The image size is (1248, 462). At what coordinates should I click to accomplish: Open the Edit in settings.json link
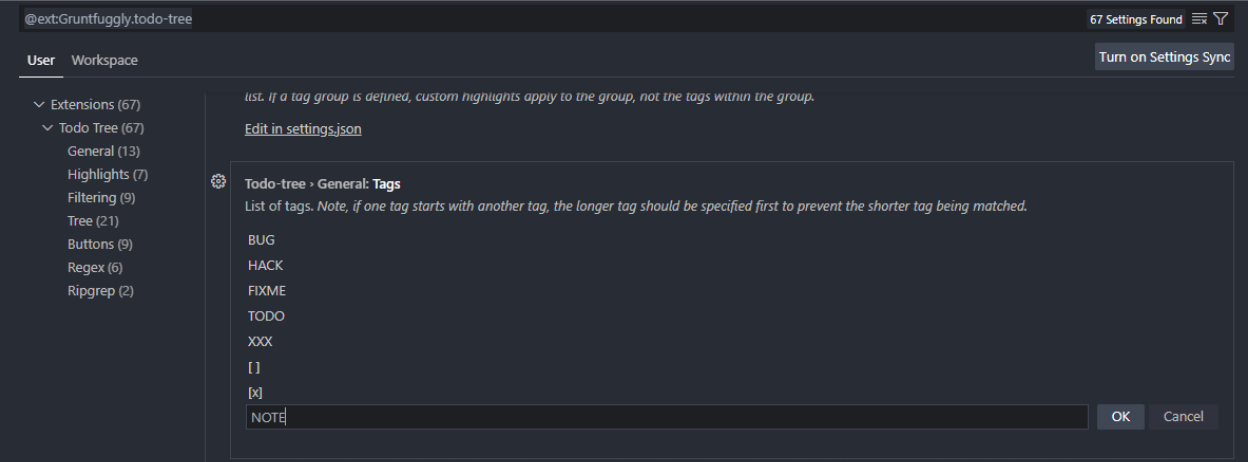point(303,130)
